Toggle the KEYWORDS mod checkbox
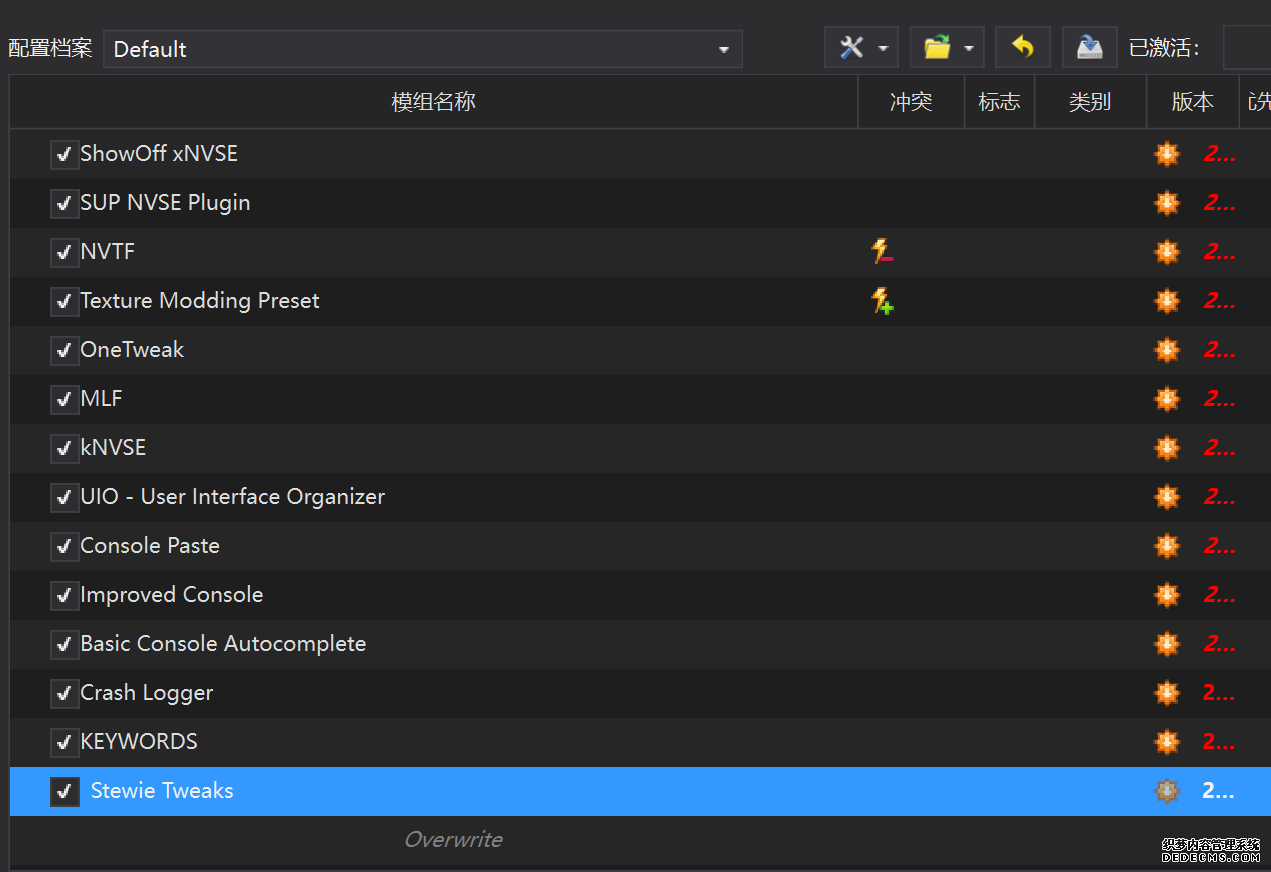Image resolution: width=1271 pixels, height=872 pixels. [x=64, y=742]
